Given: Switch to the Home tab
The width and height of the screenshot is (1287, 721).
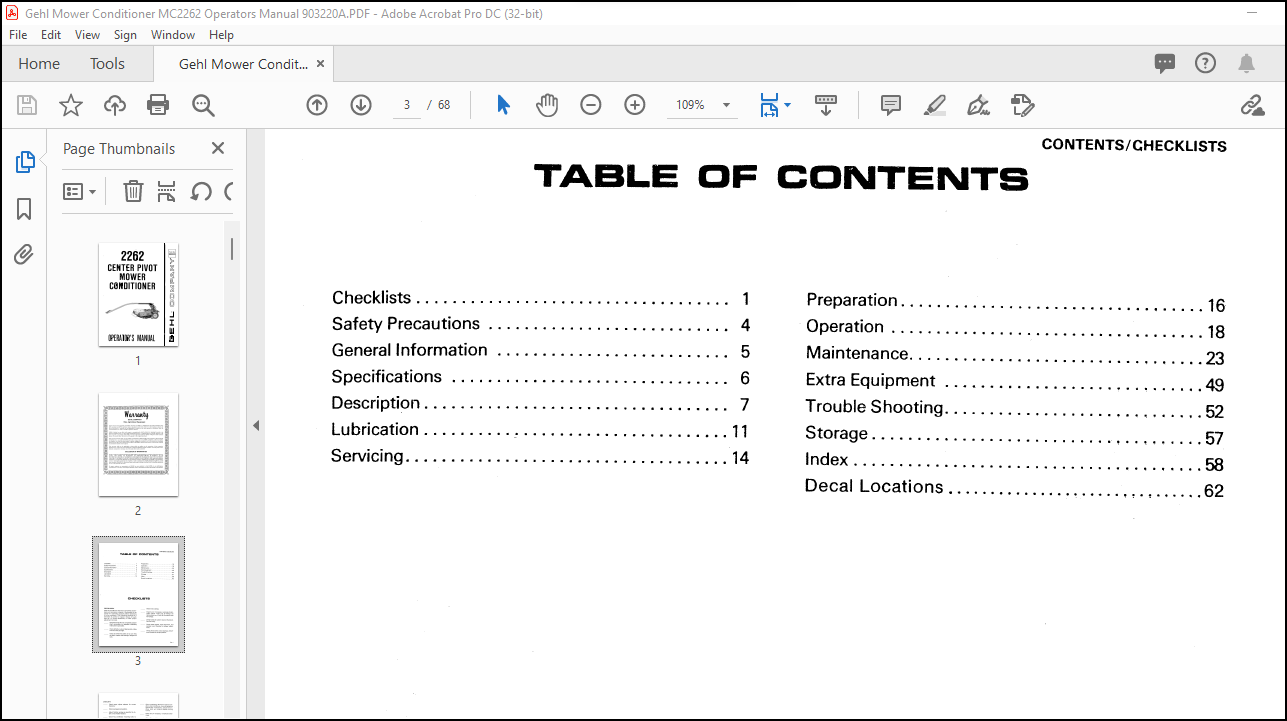Looking at the screenshot, I should (x=39, y=63).
